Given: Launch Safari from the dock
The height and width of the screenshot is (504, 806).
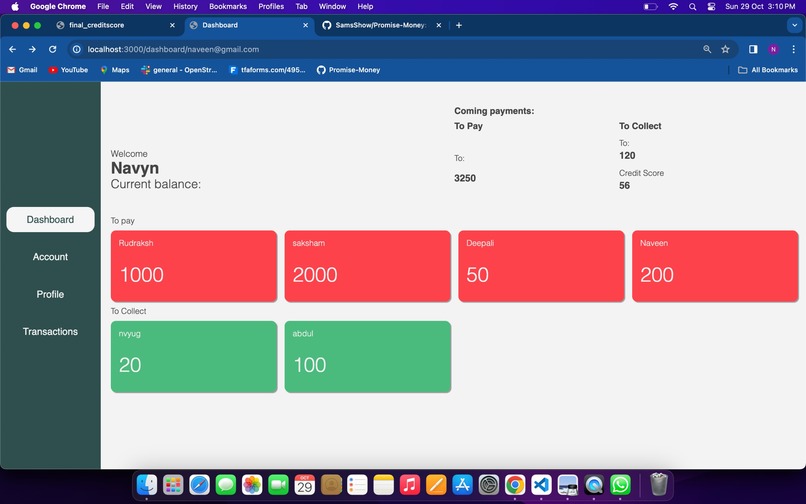Looking at the screenshot, I should 199,484.
